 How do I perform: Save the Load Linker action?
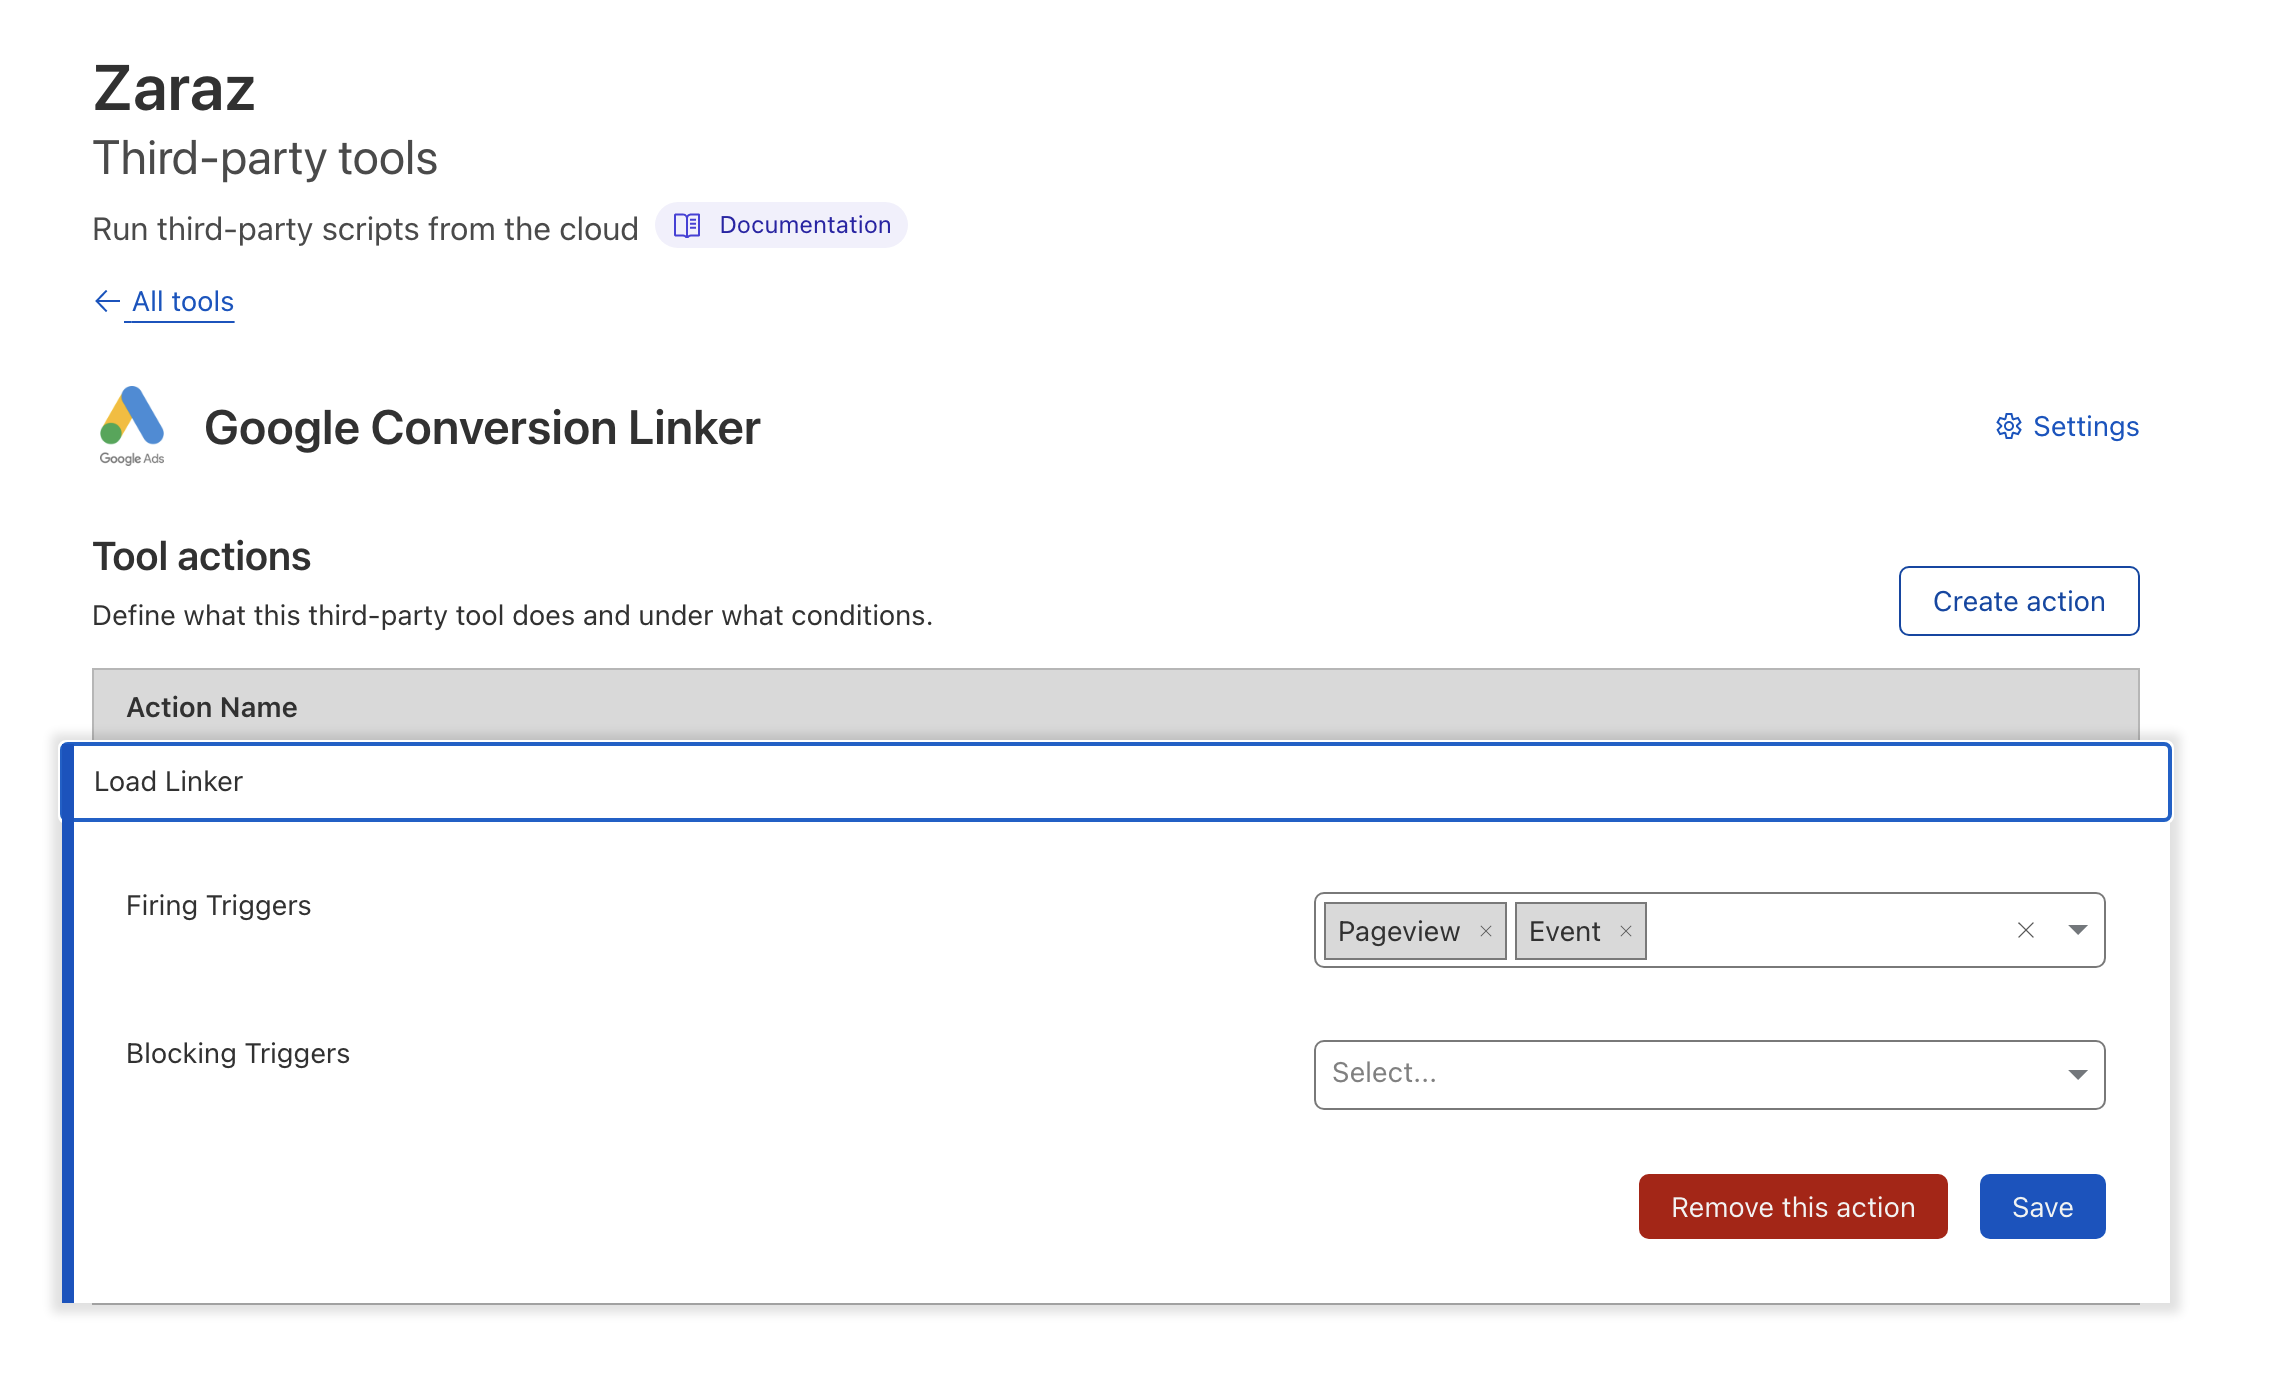pyautogui.click(x=2042, y=1207)
